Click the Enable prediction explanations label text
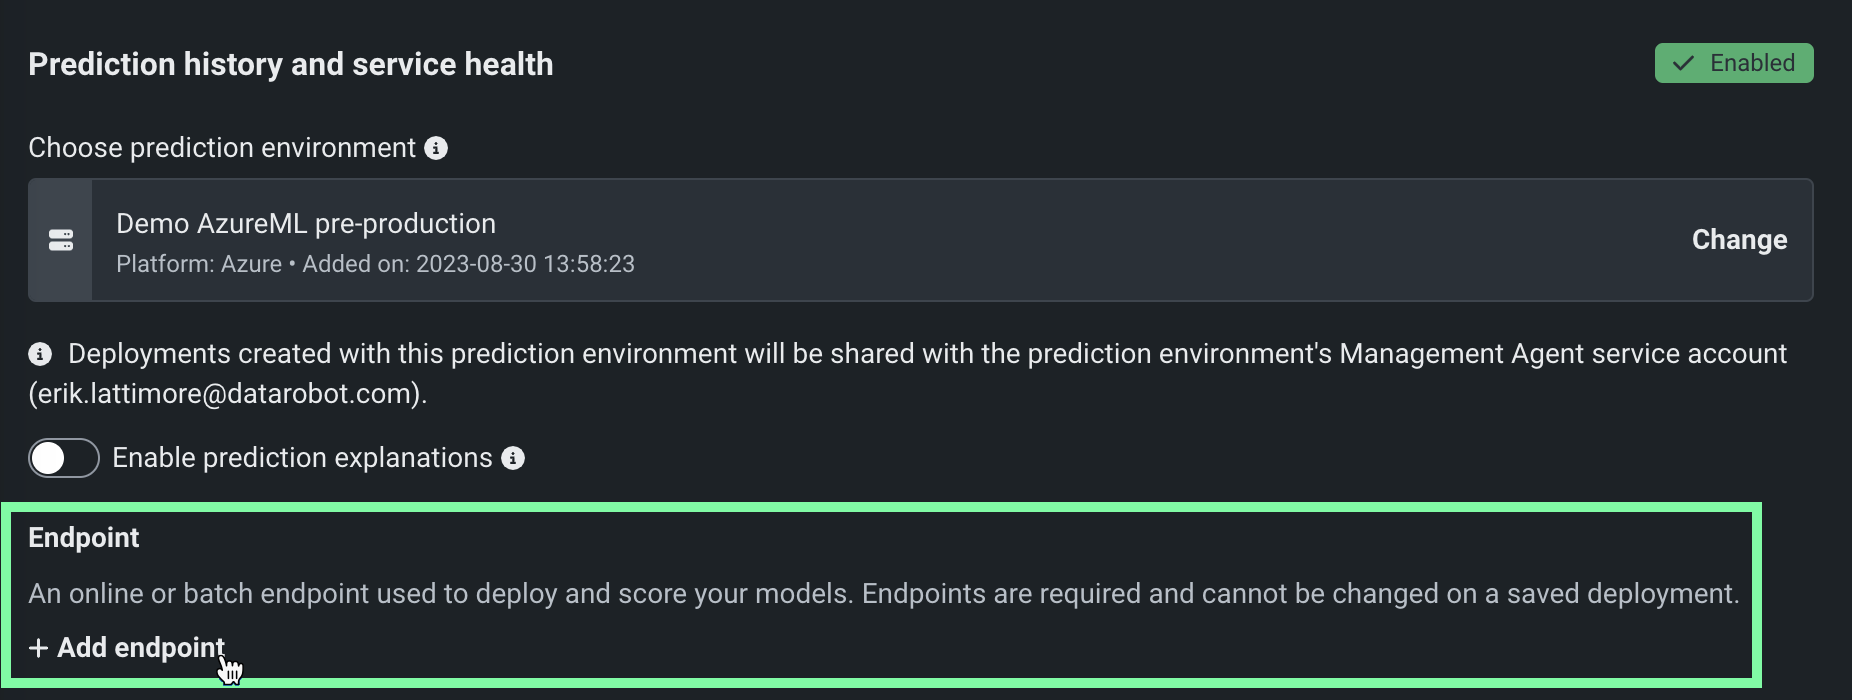The image size is (1852, 700). coord(302,458)
